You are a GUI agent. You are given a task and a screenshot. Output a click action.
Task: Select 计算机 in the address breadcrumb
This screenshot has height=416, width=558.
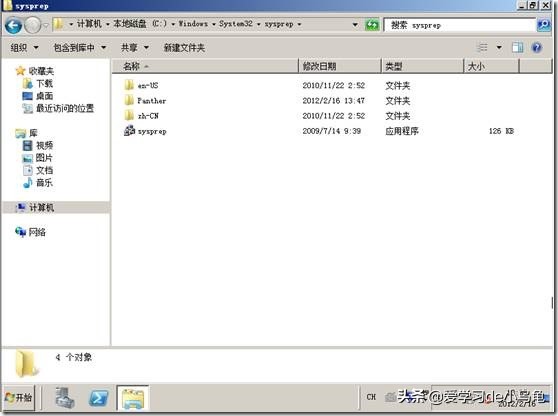click(x=89, y=24)
